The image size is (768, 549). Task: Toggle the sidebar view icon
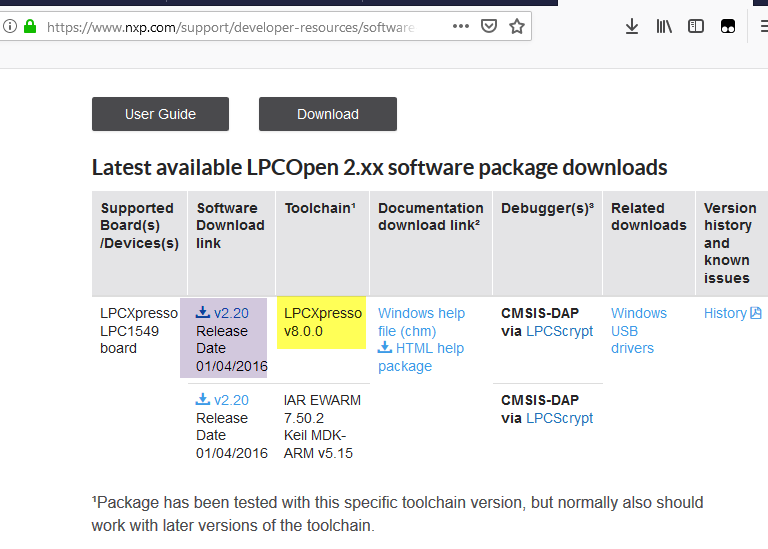(x=696, y=26)
